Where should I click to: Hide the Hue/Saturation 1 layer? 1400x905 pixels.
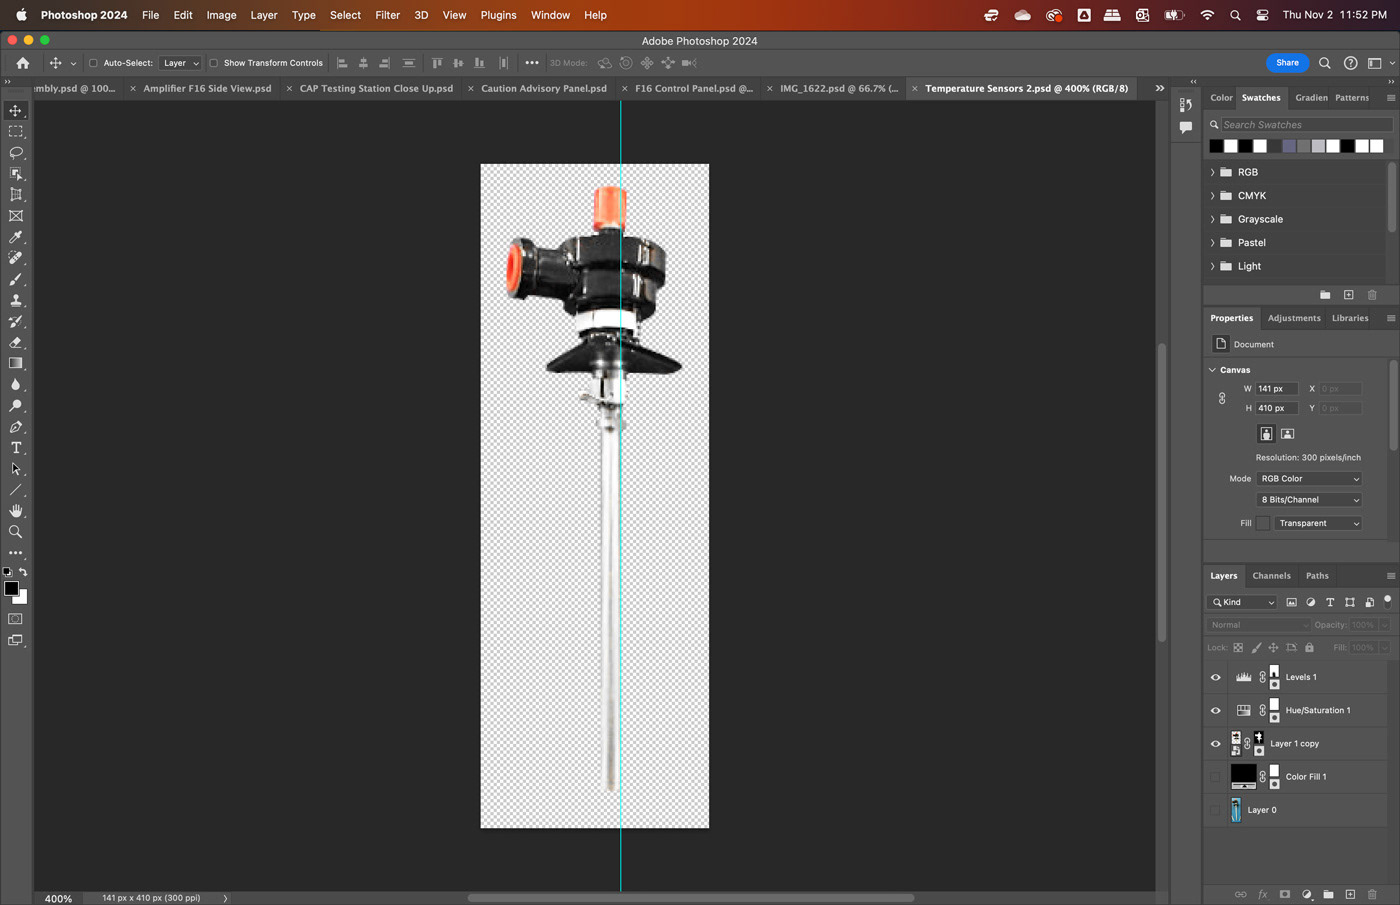(x=1216, y=710)
